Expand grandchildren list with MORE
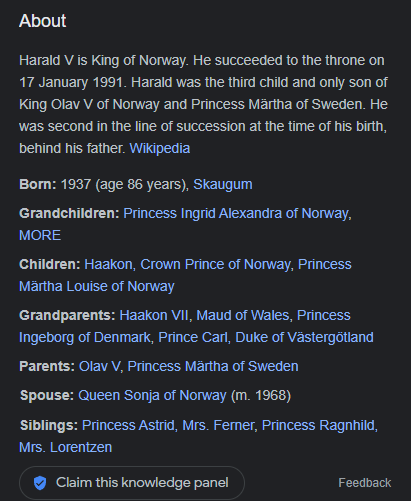The image size is (411, 501). click(x=40, y=235)
